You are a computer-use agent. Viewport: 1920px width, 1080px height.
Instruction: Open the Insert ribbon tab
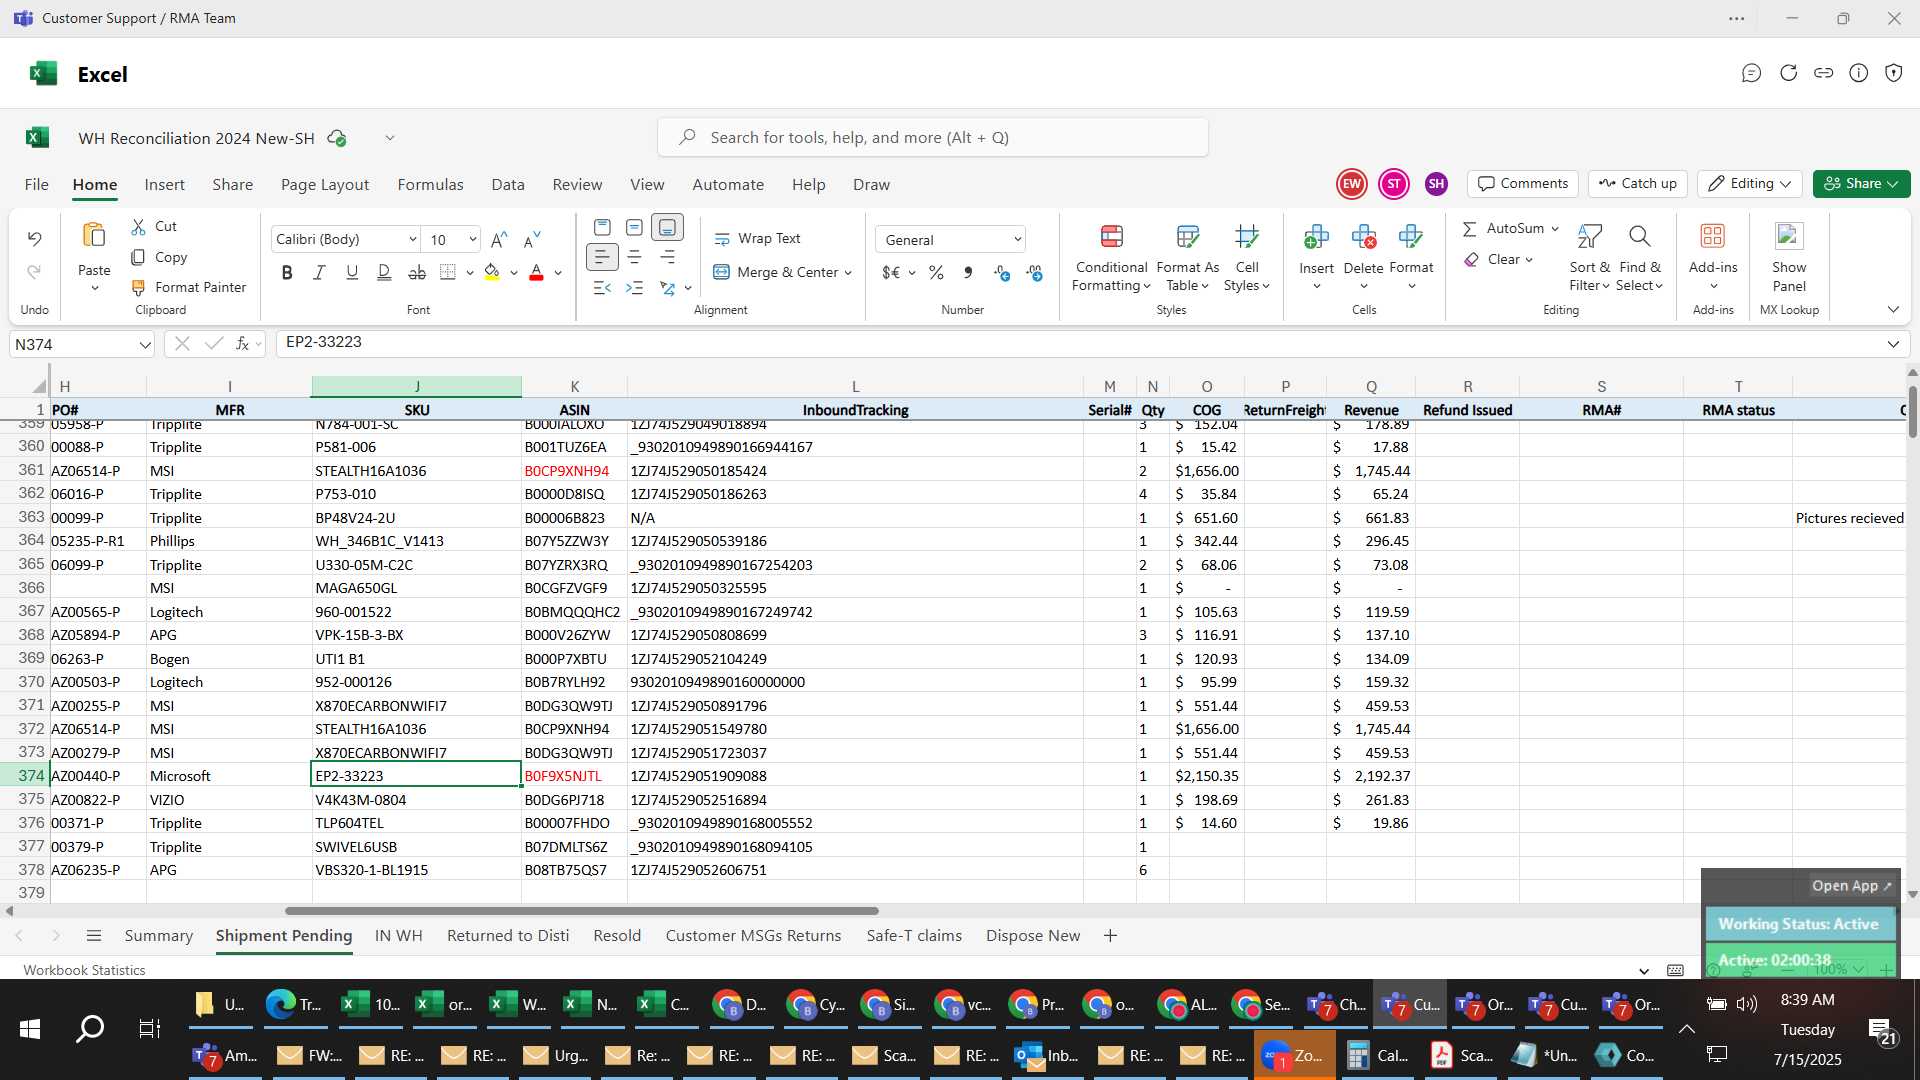tap(164, 185)
